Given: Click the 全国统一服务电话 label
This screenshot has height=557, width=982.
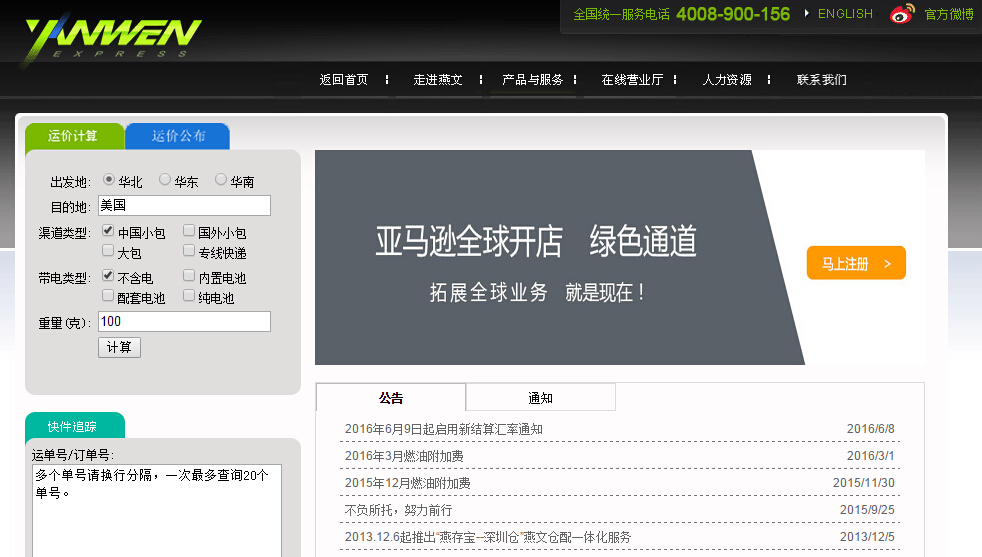Looking at the screenshot, I should pyautogui.click(x=621, y=14).
